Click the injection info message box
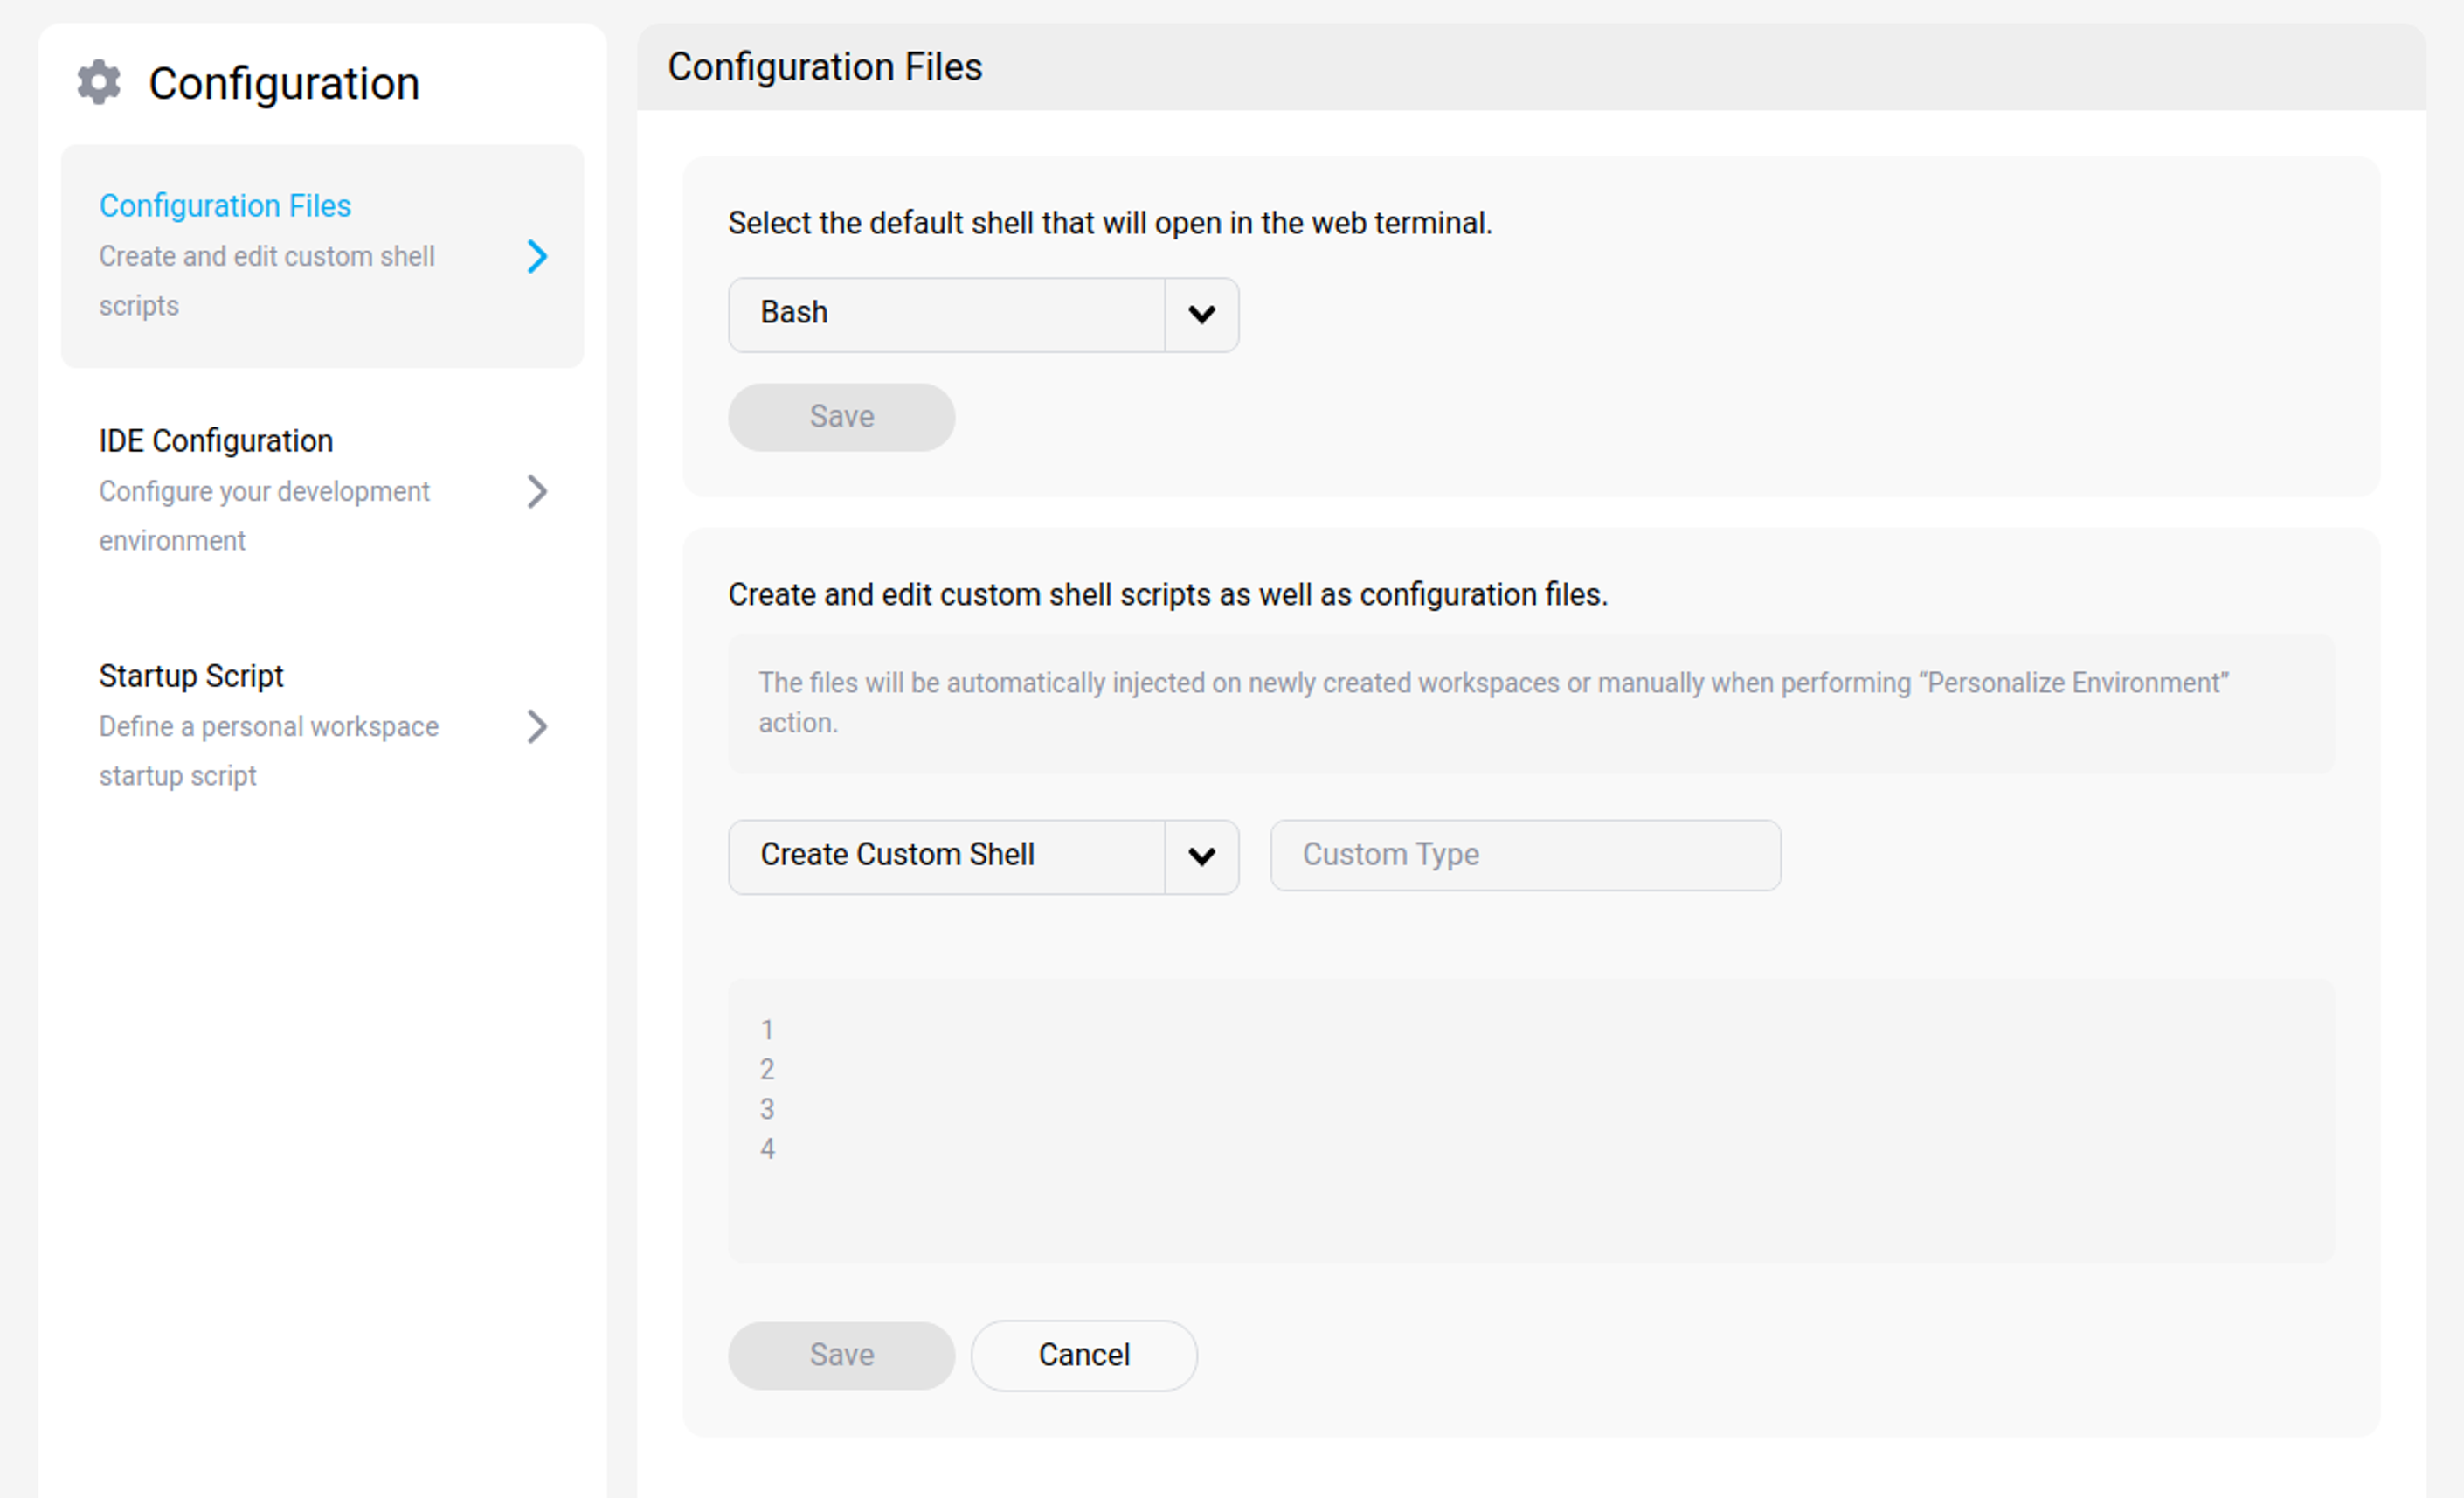The image size is (2464, 1498). click(1530, 703)
